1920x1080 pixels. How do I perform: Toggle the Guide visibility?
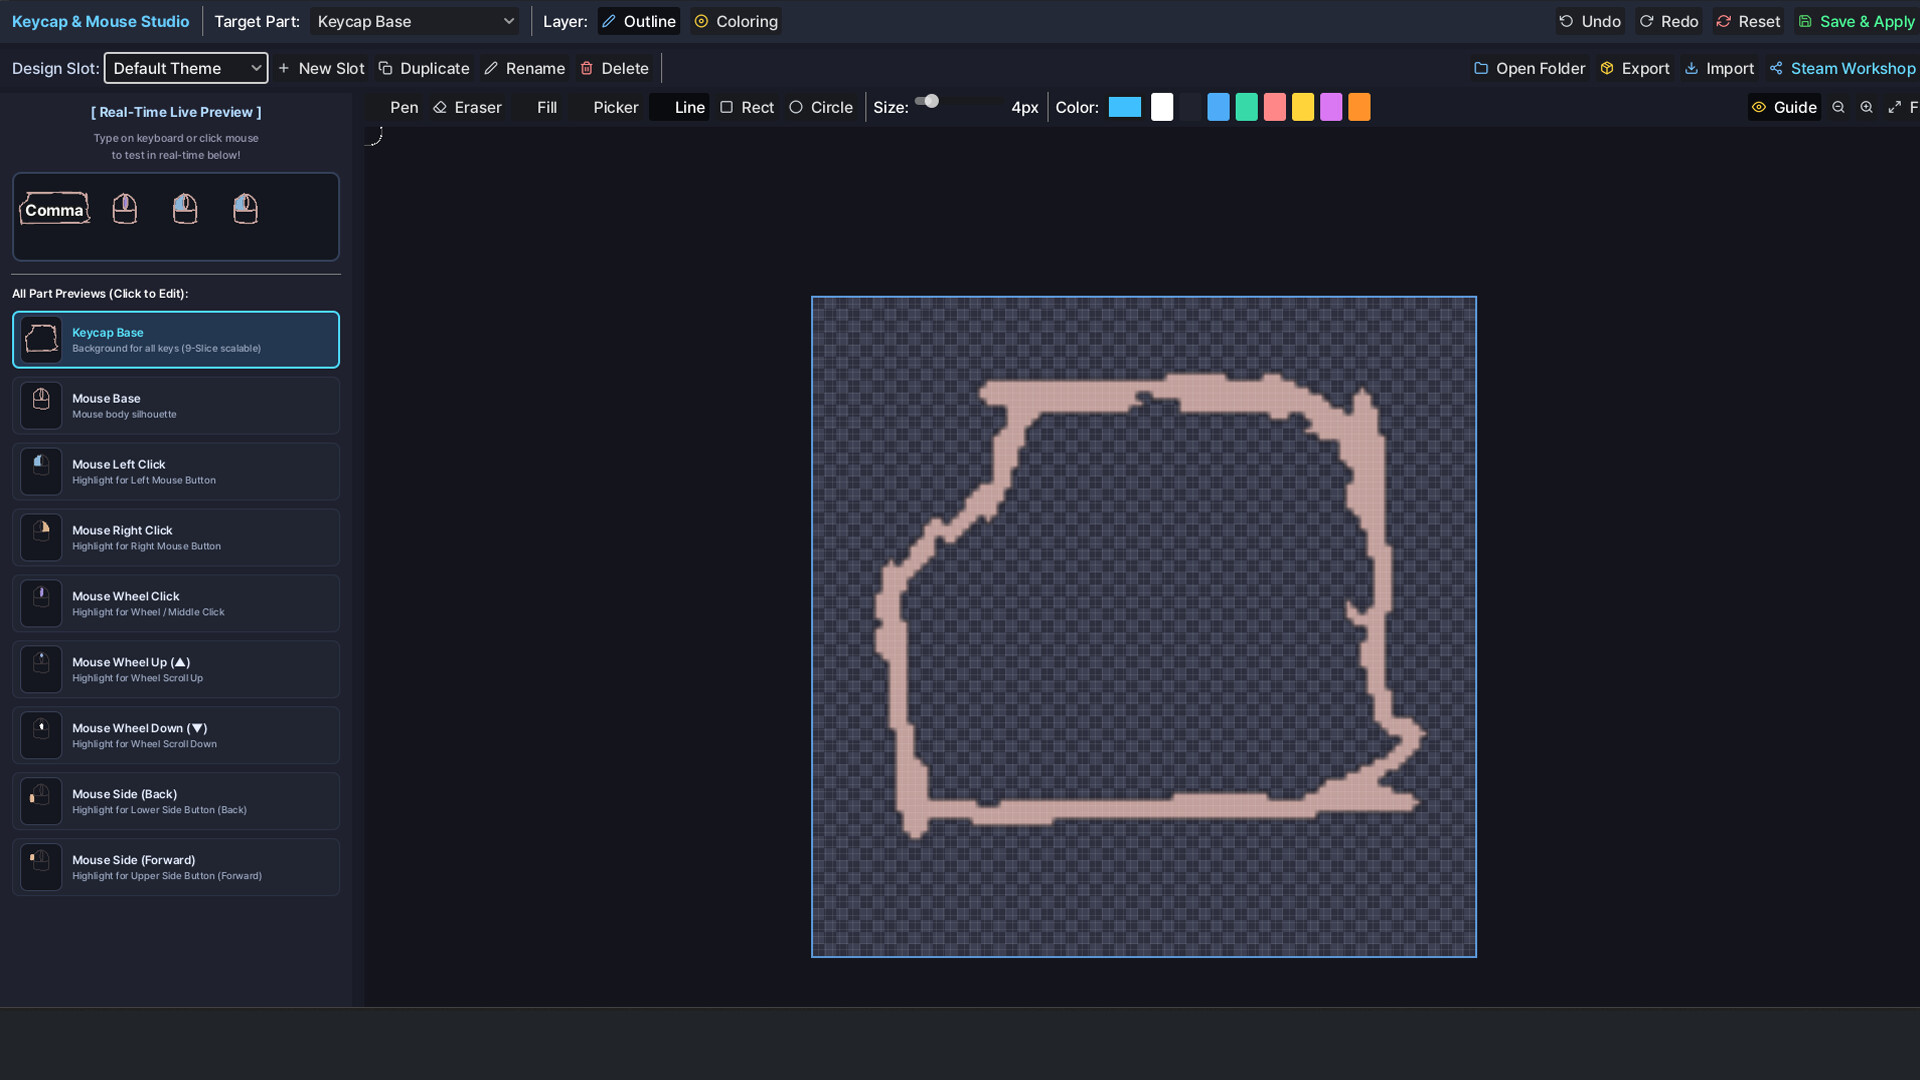(x=1785, y=107)
